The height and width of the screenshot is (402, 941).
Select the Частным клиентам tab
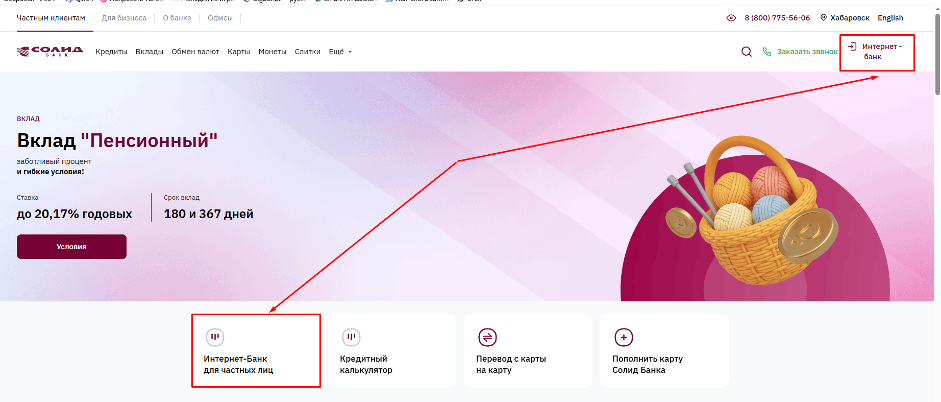[x=51, y=18]
